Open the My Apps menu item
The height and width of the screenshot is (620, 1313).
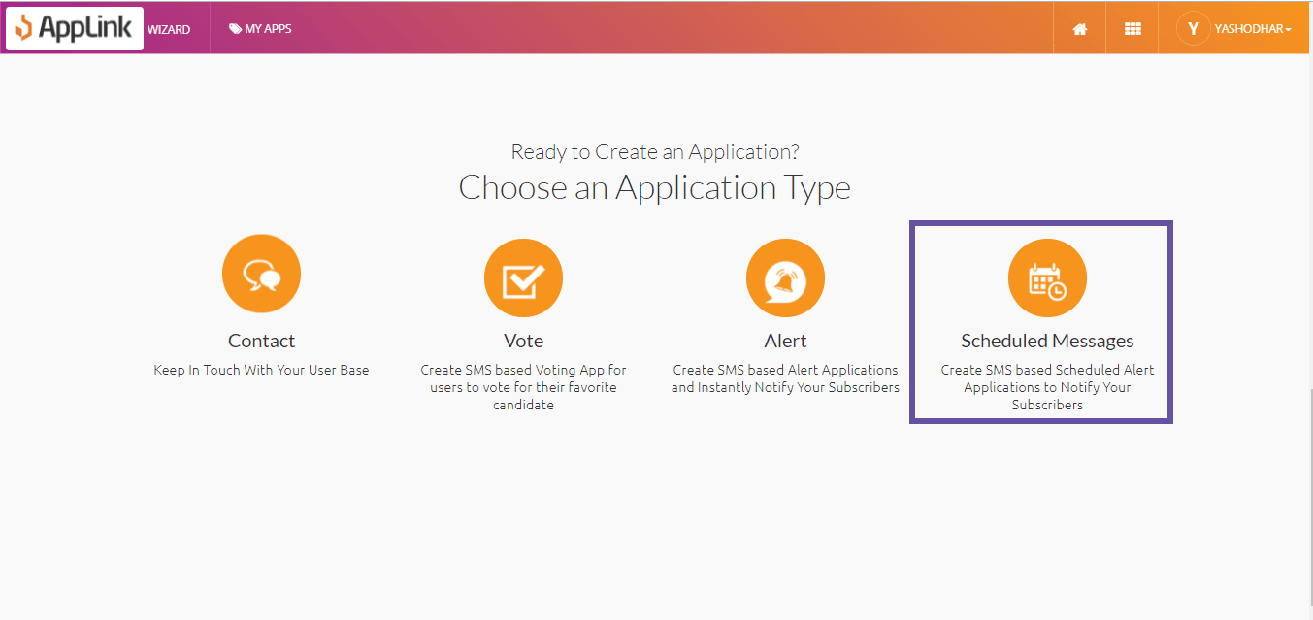260,29
